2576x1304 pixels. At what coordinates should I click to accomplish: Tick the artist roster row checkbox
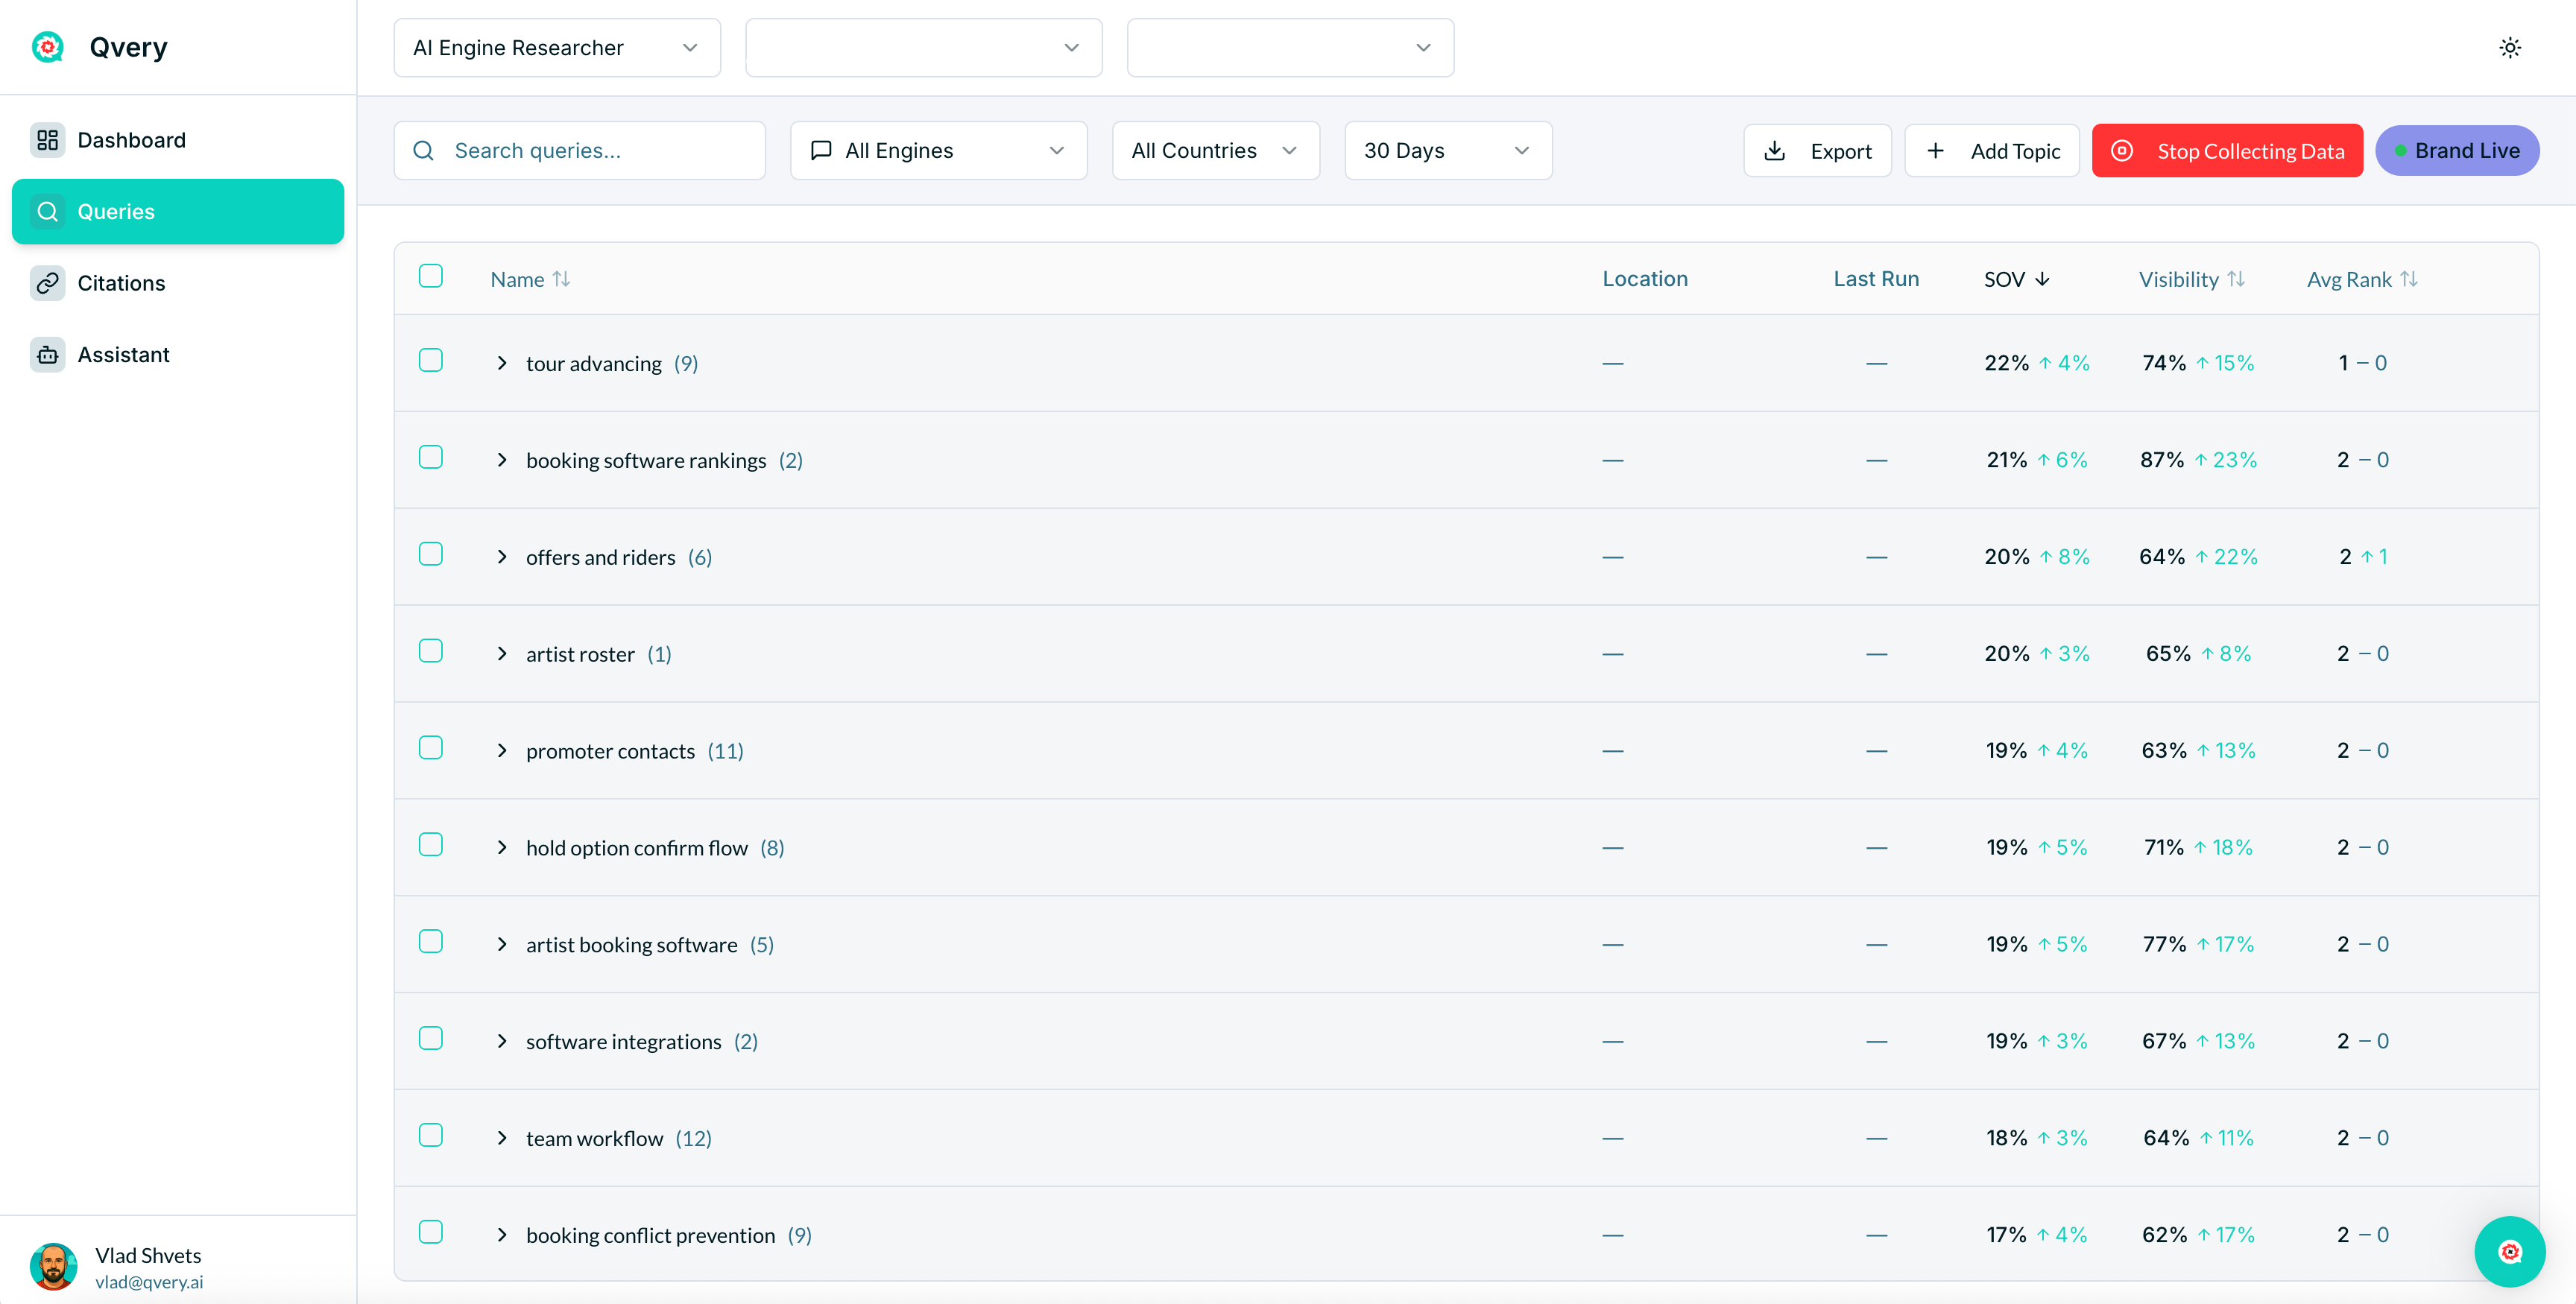point(430,651)
